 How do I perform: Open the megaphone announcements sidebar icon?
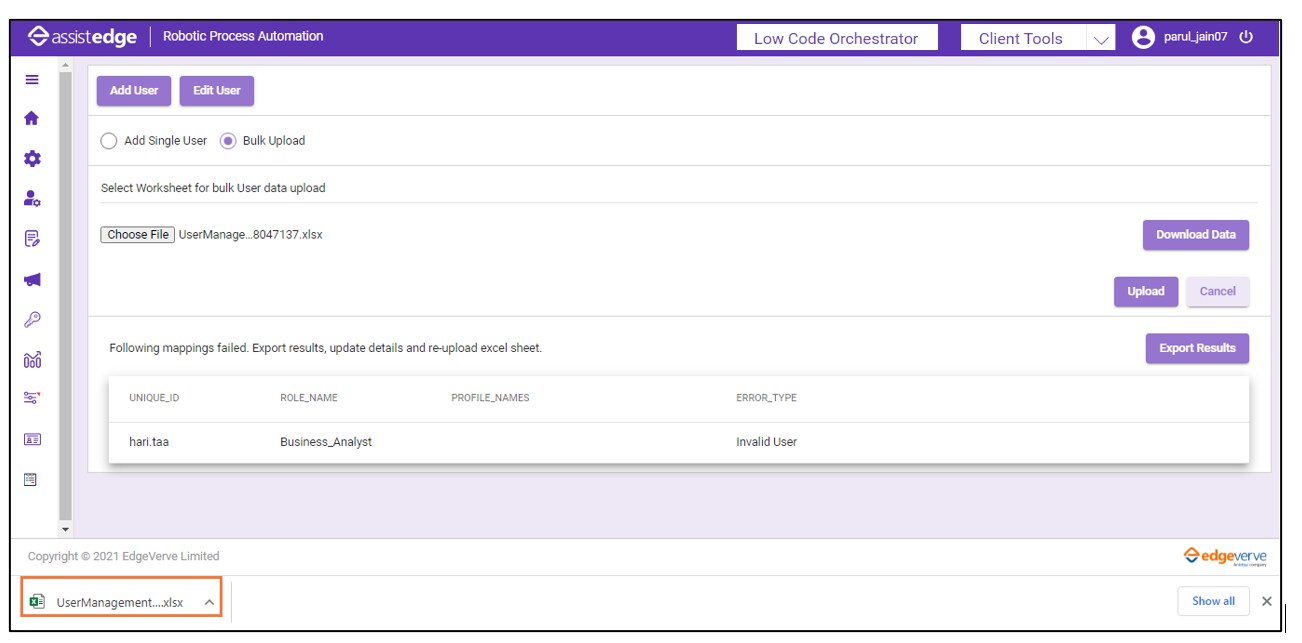click(x=32, y=279)
